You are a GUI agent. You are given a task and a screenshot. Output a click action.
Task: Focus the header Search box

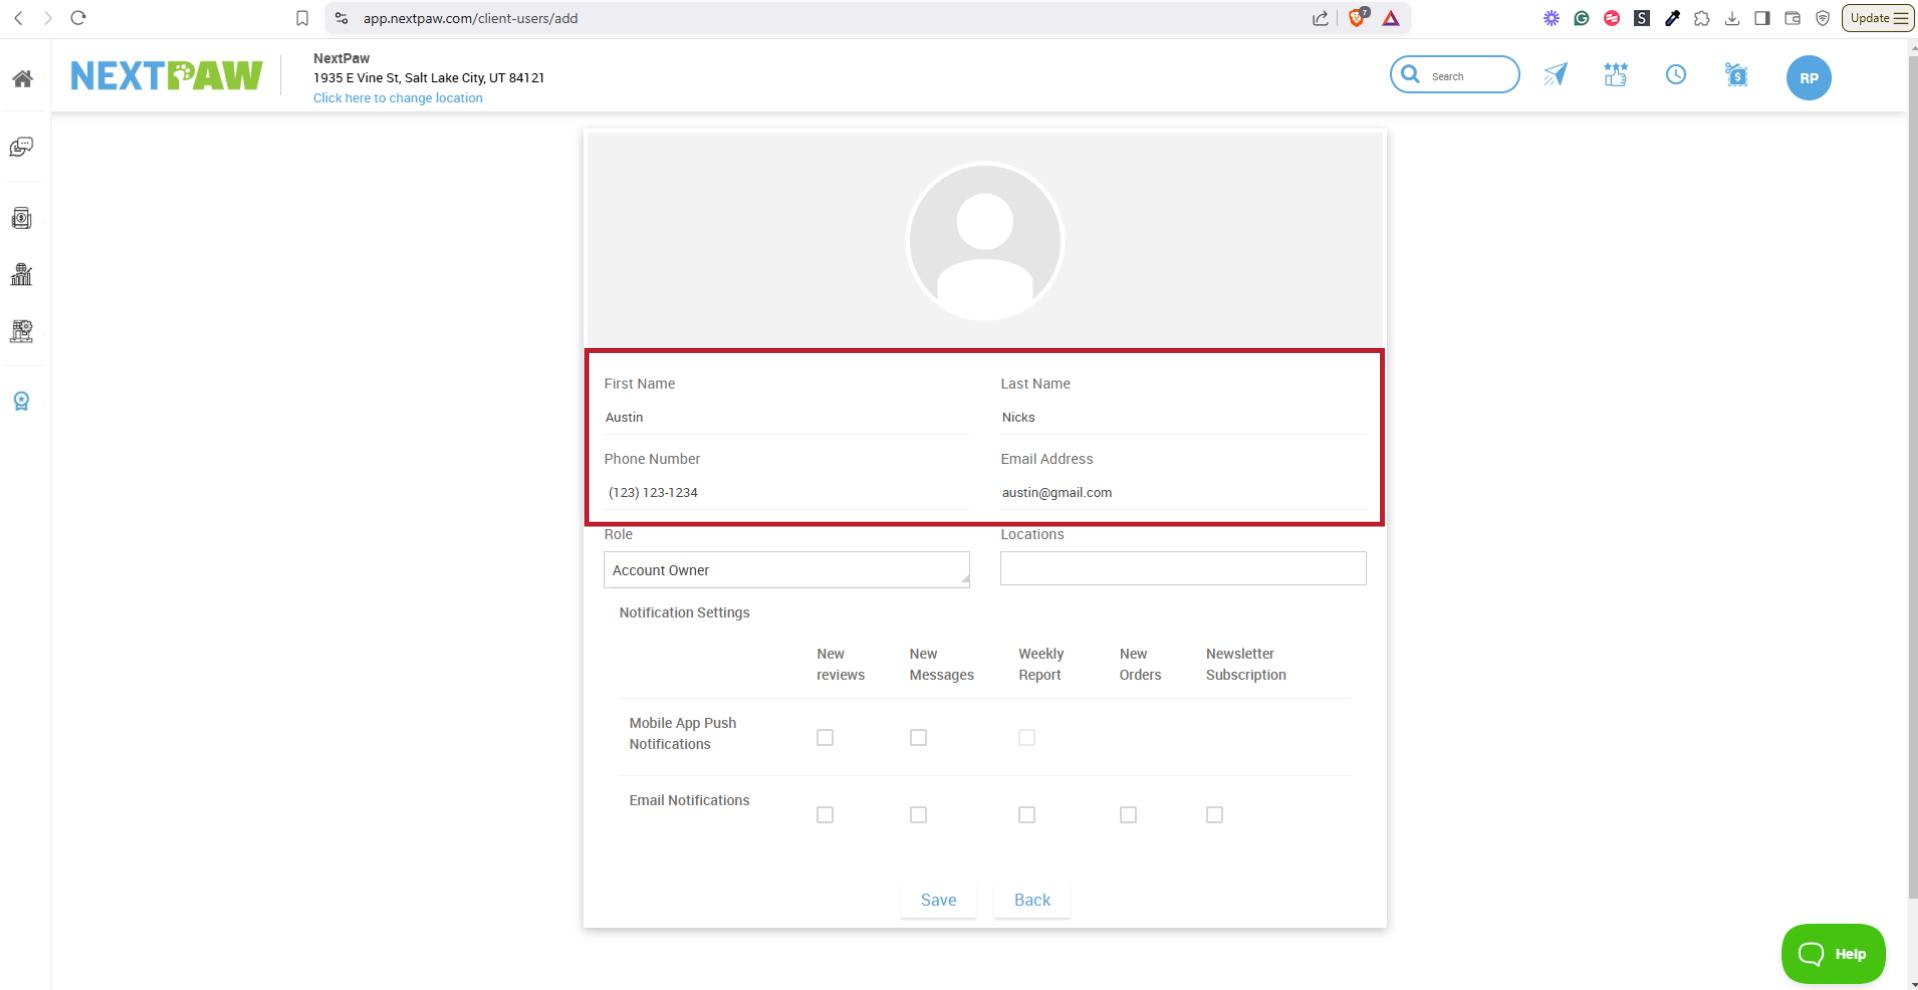coord(1455,75)
